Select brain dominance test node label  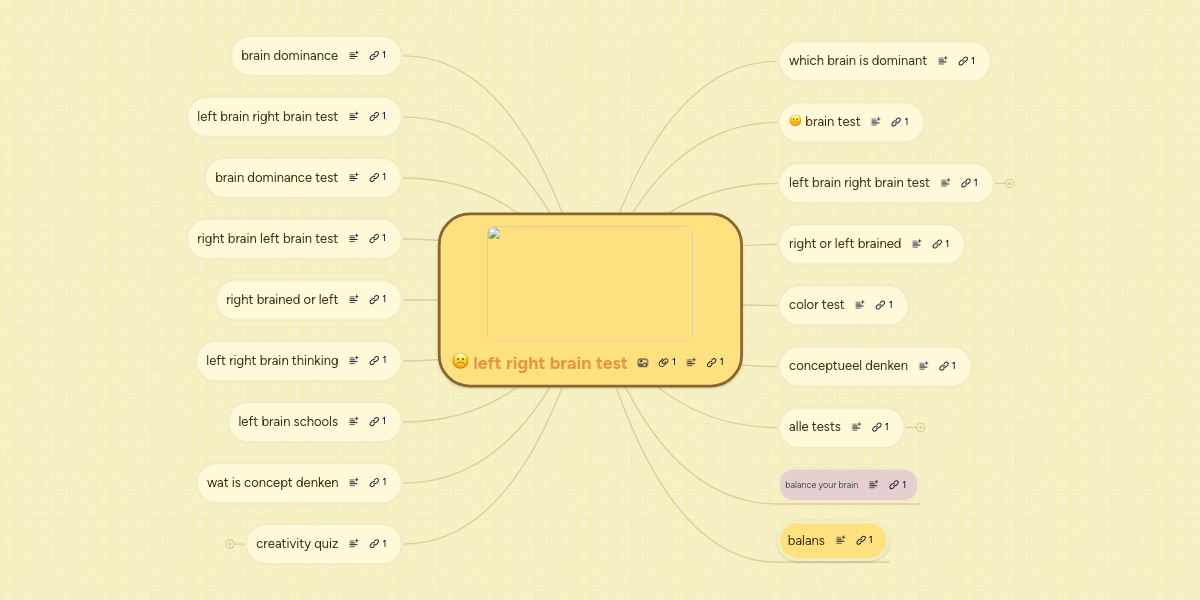click(x=277, y=178)
